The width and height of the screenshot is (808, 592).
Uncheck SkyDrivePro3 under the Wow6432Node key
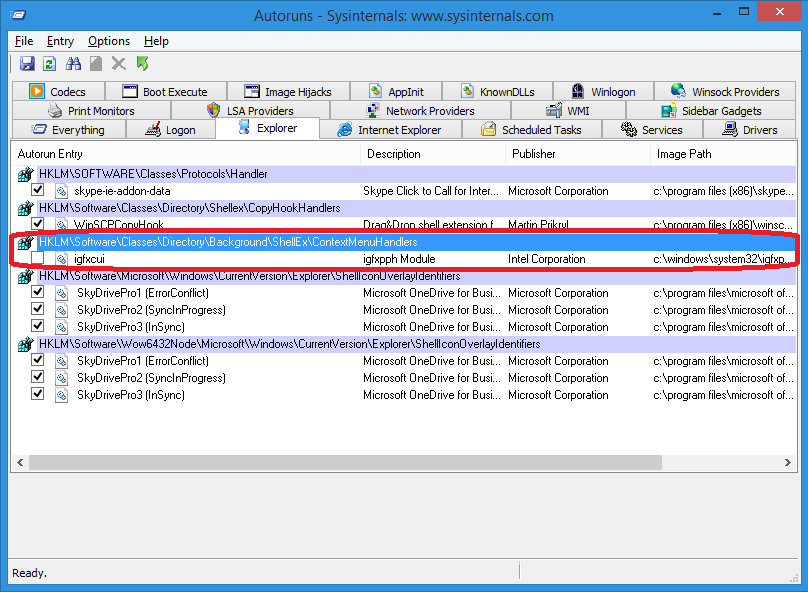38,394
